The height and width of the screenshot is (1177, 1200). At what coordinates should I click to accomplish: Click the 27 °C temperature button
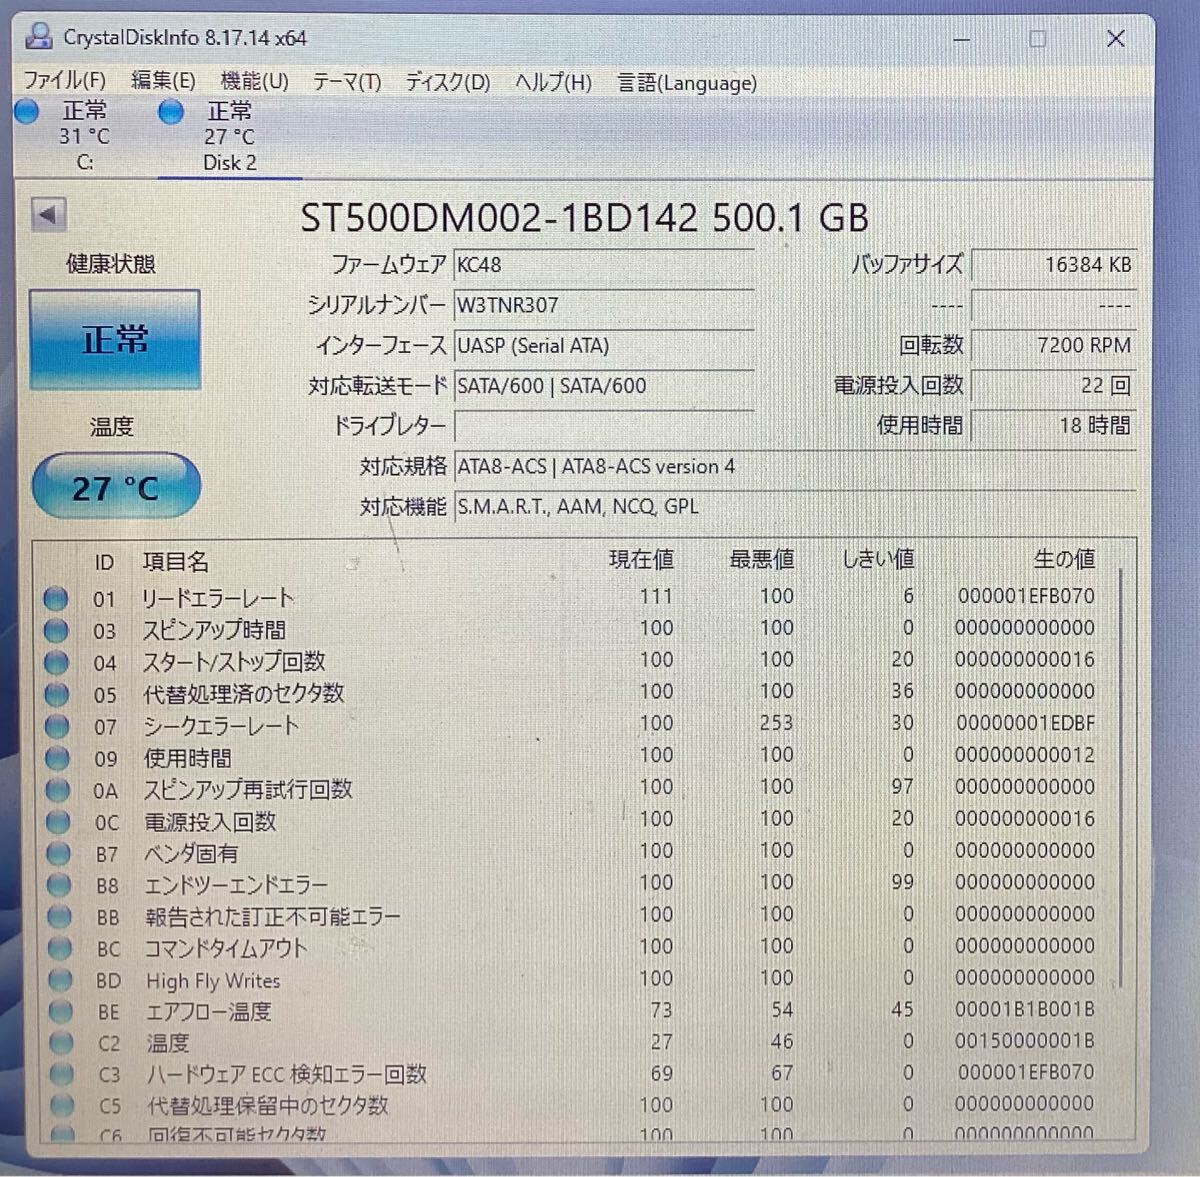pyautogui.click(x=116, y=488)
